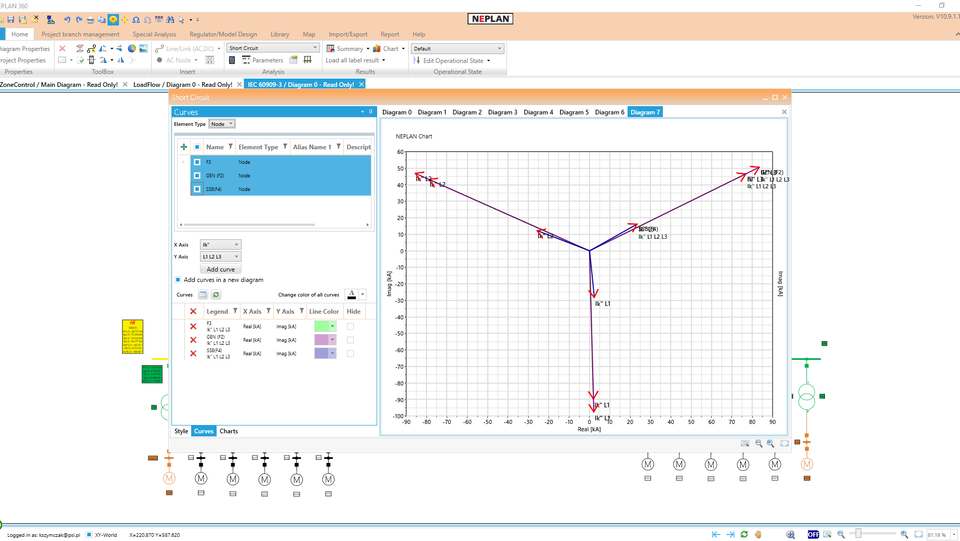Tick the checkbox for node F3
The height and width of the screenshot is (541, 960).
coord(197,162)
